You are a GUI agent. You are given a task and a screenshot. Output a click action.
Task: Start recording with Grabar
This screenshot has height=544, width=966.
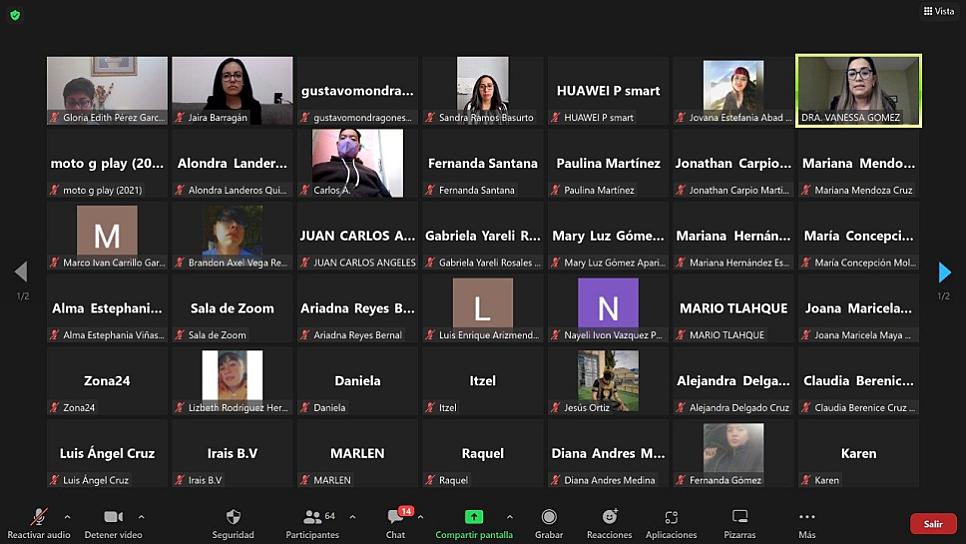(x=548, y=517)
